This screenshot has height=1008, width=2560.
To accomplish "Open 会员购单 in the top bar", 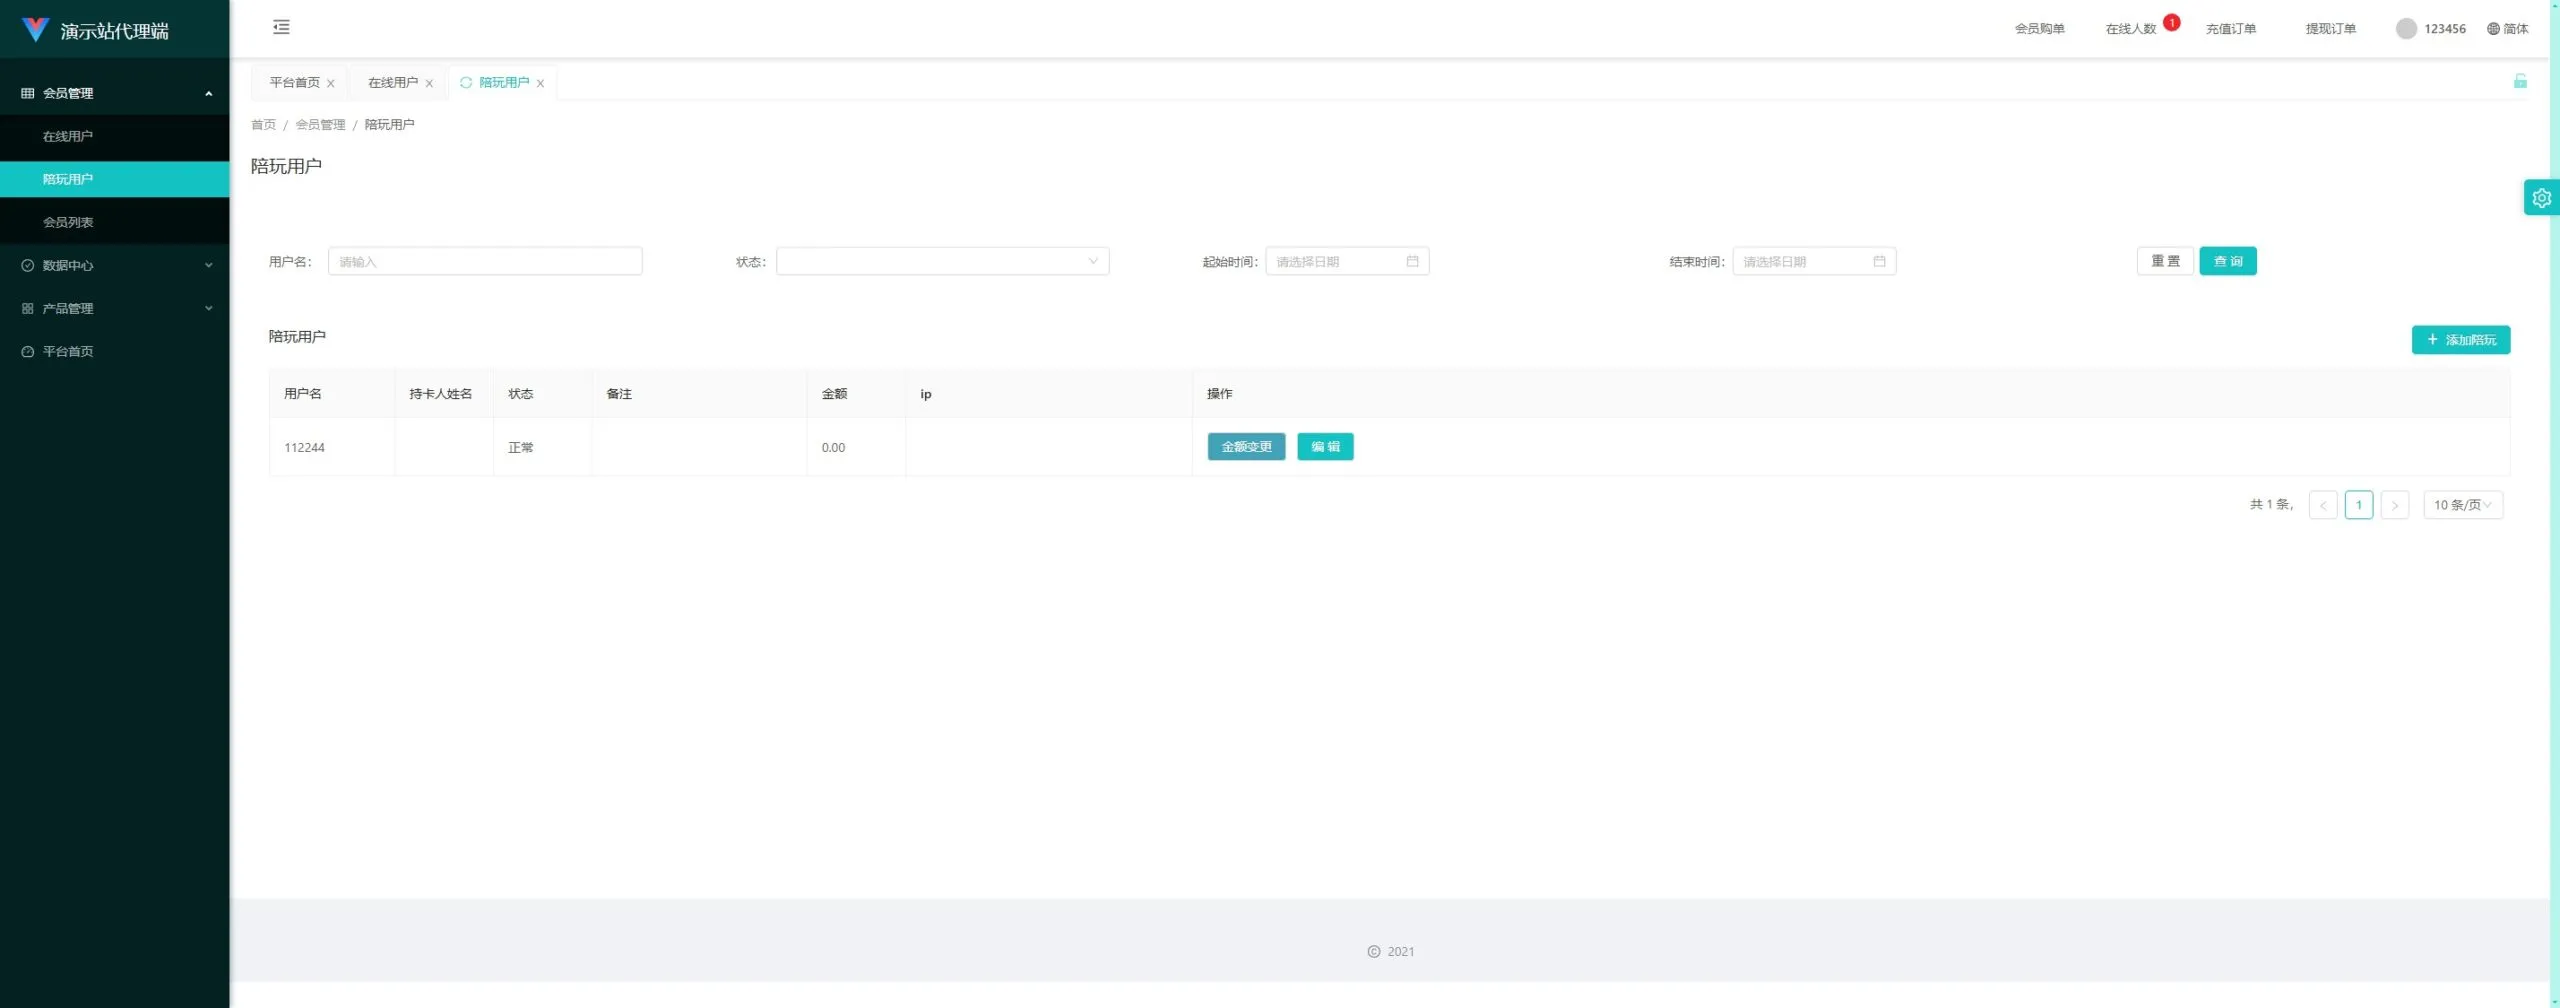I will (2039, 29).
